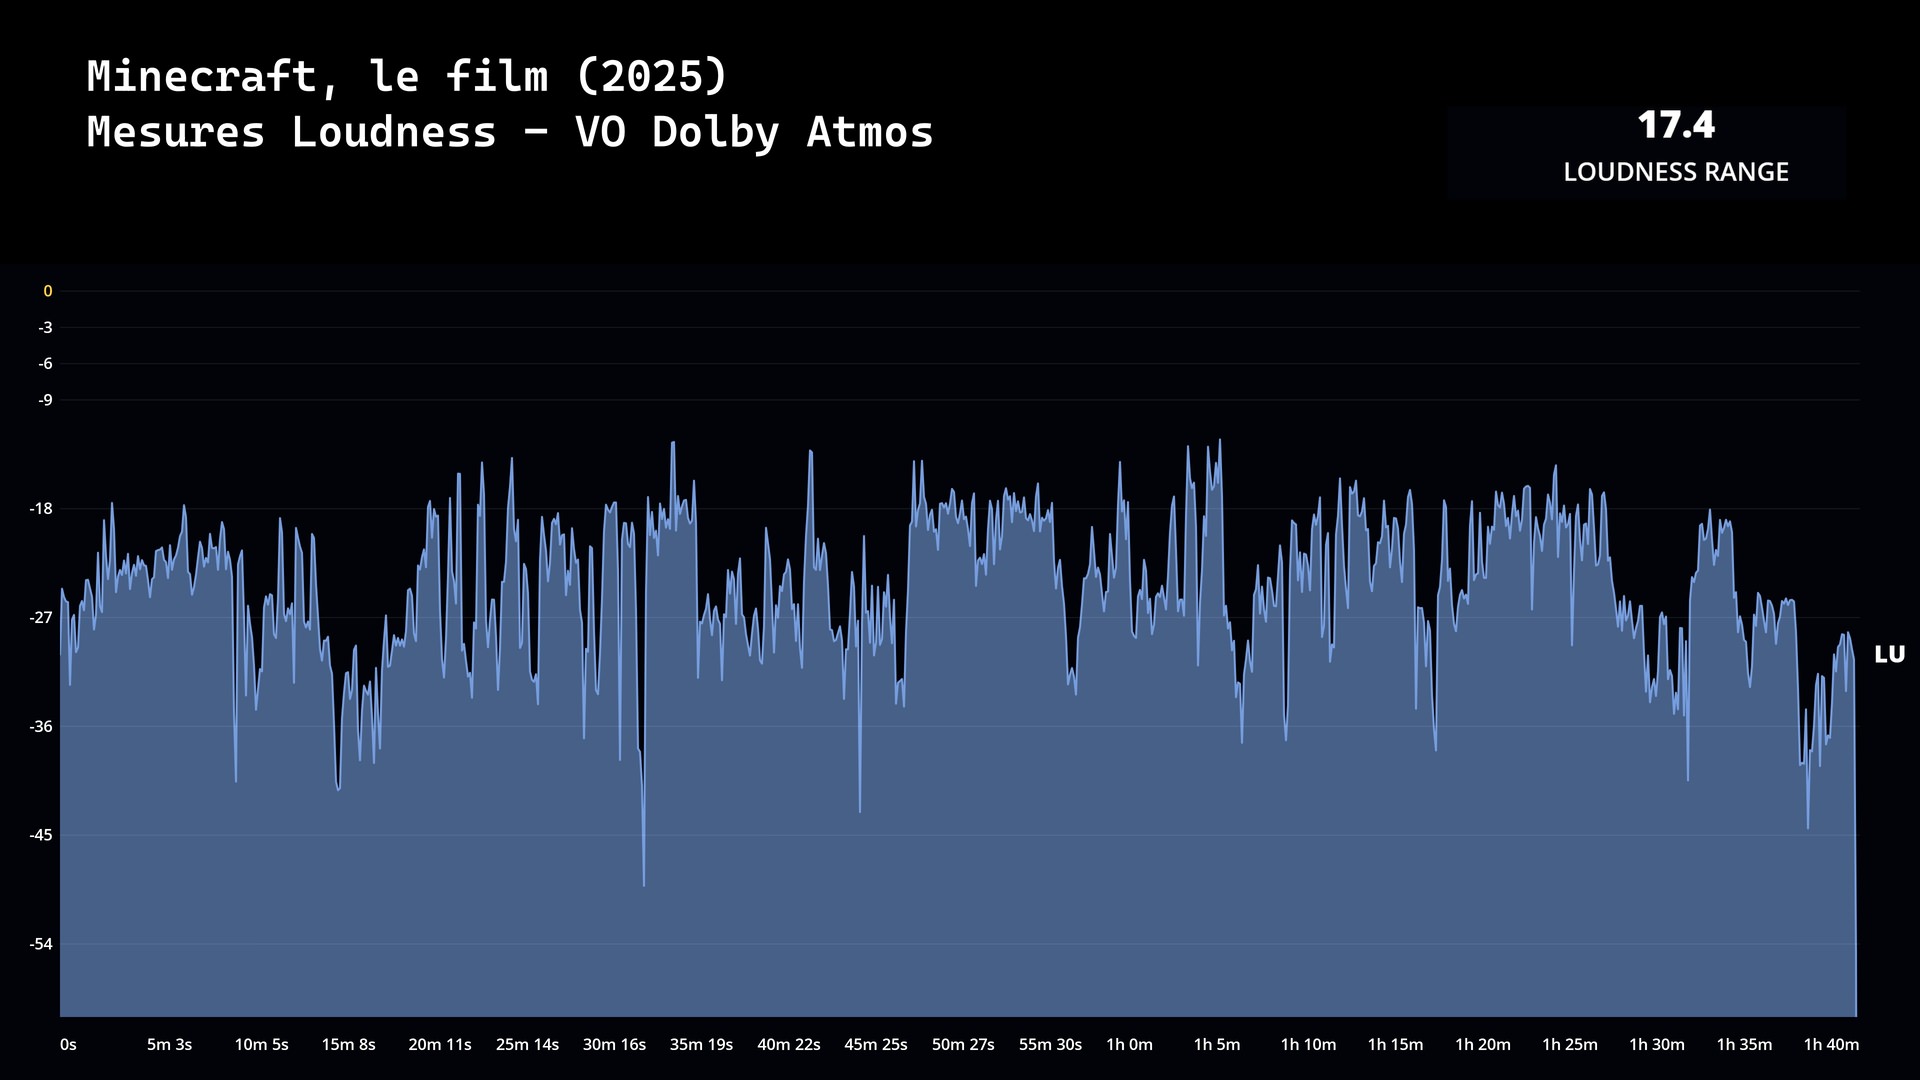Screen dimensions: 1920x1080
Task: Click the 0s time axis label
Action: 68,1045
